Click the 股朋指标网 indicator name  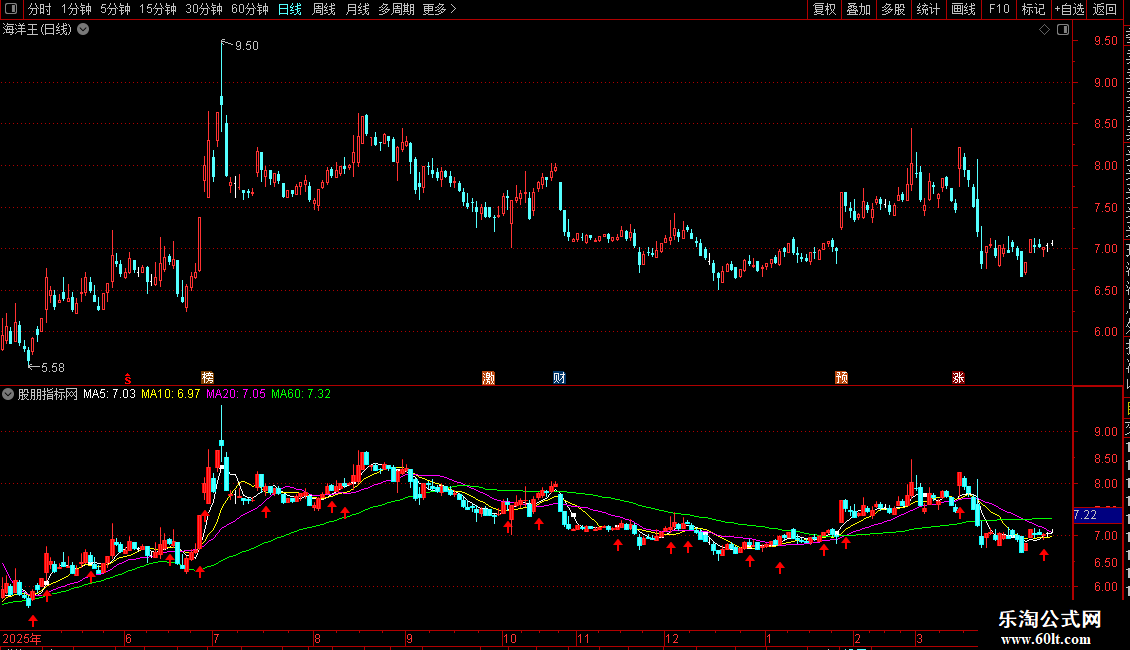click(48, 394)
